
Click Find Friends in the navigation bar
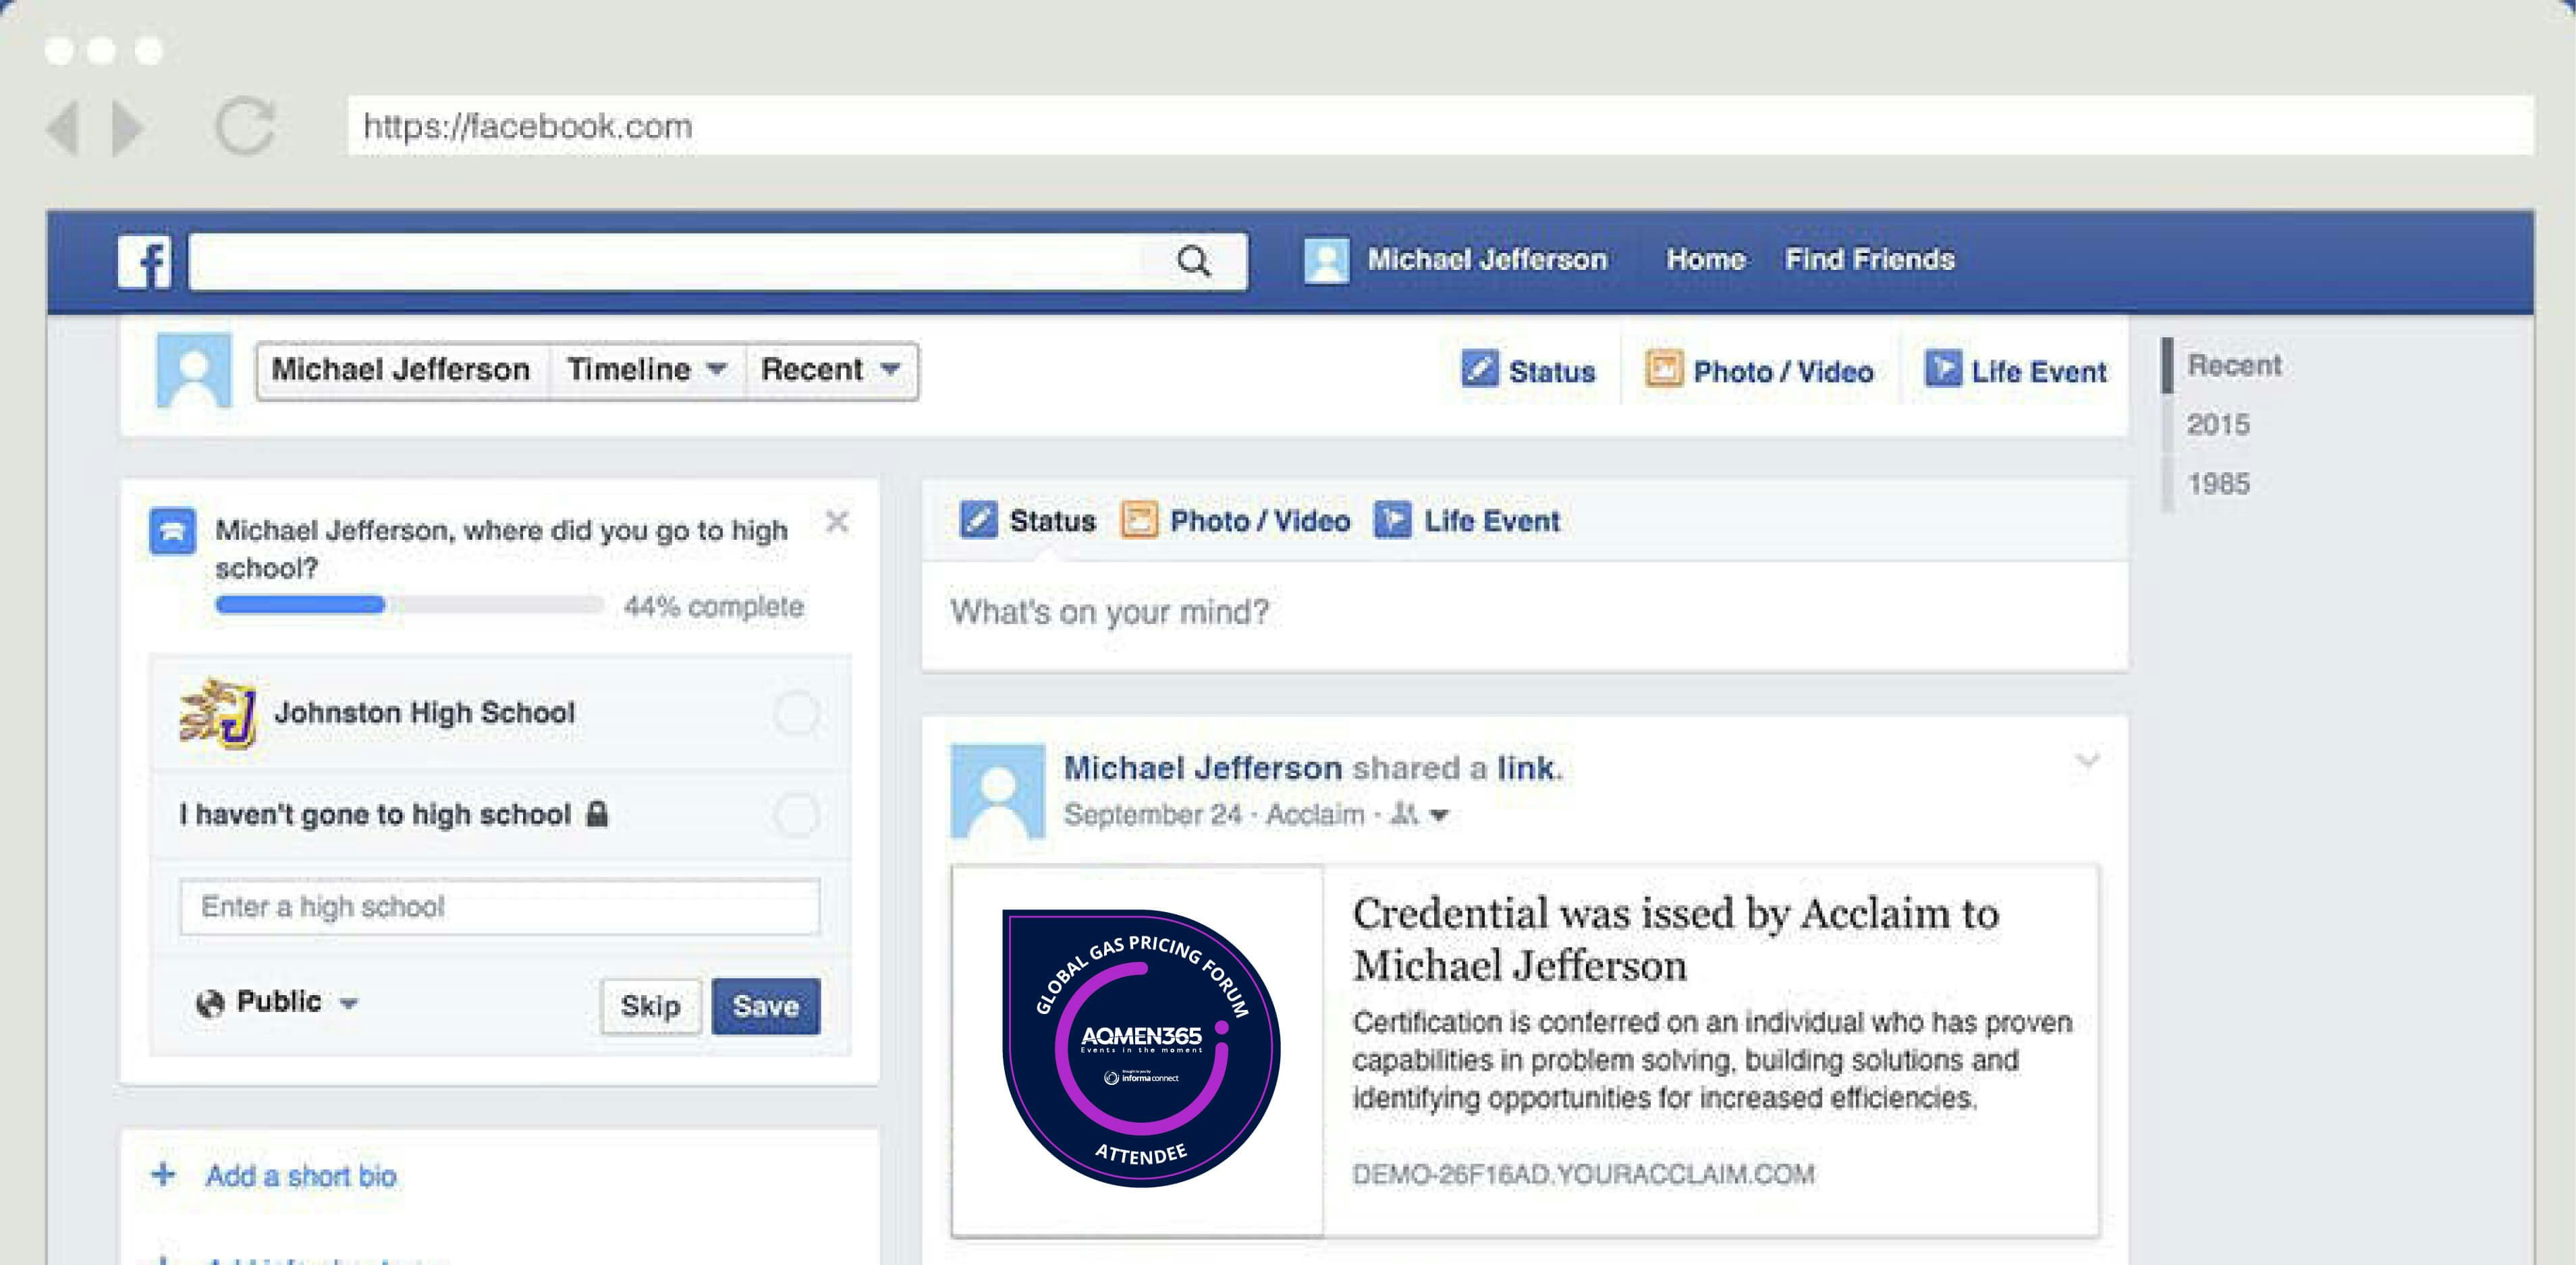point(1870,259)
